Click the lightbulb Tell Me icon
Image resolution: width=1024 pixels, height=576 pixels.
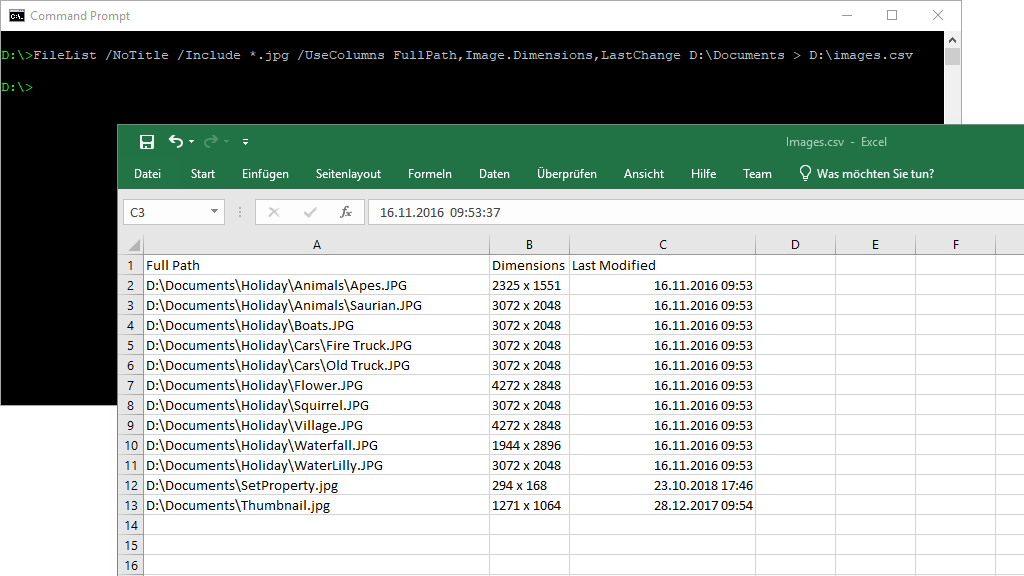(x=805, y=173)
